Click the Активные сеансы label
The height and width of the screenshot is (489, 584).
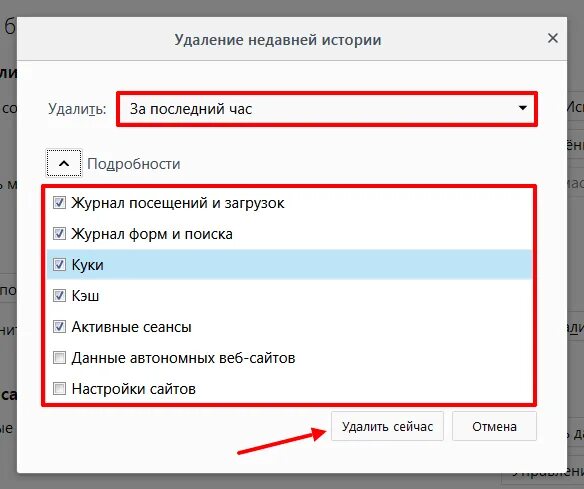(131, 327)
